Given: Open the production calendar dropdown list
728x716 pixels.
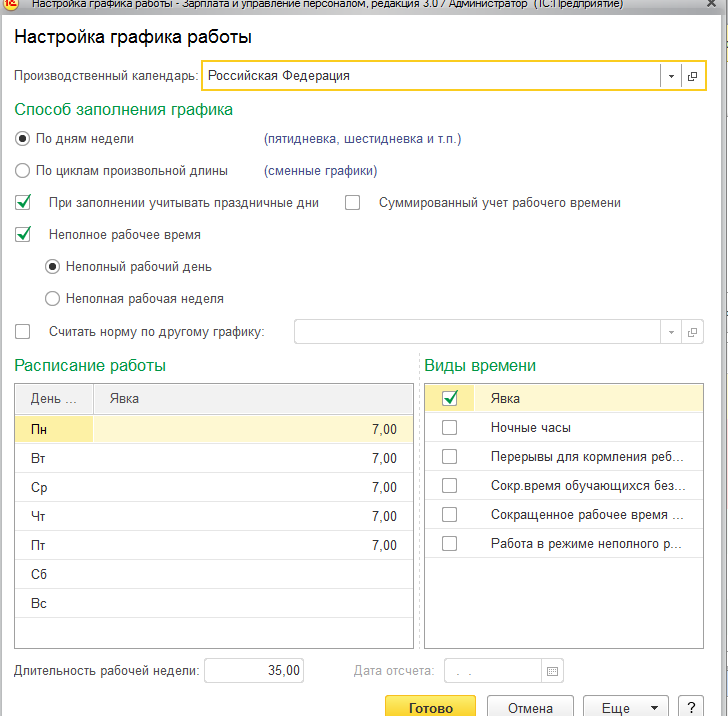Looking at the screenshot, I should point(671,76).
